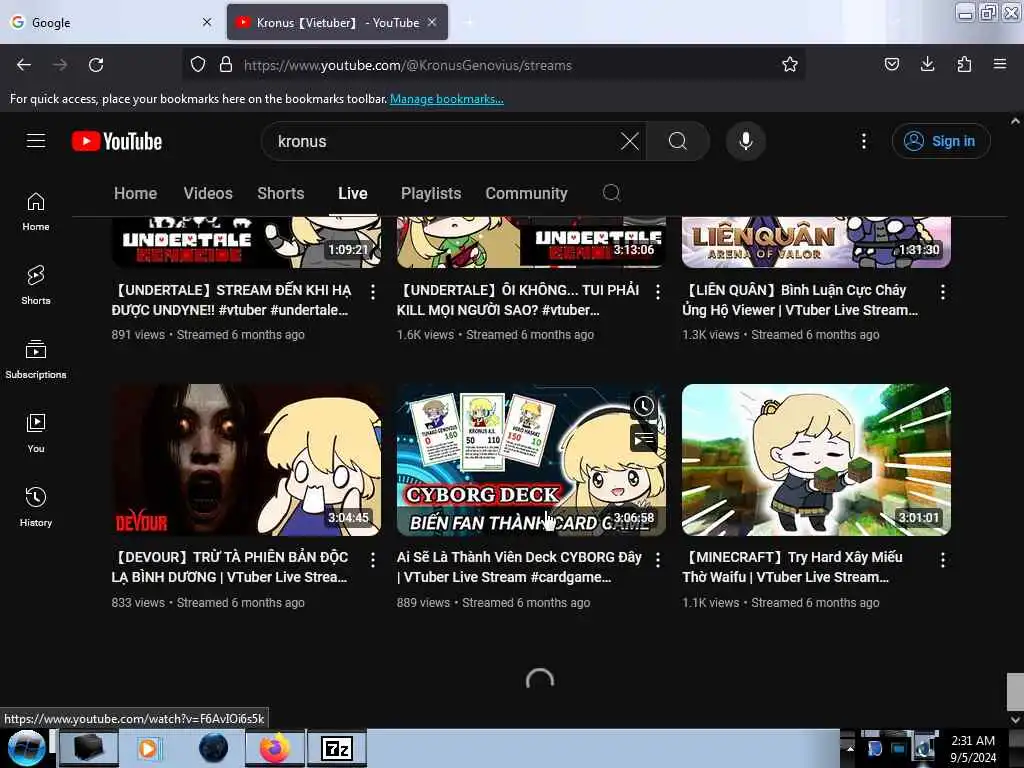Open Pocket save icon in toolbar
This screenshot has width=1024, height=768.
(x=891, y=64)
